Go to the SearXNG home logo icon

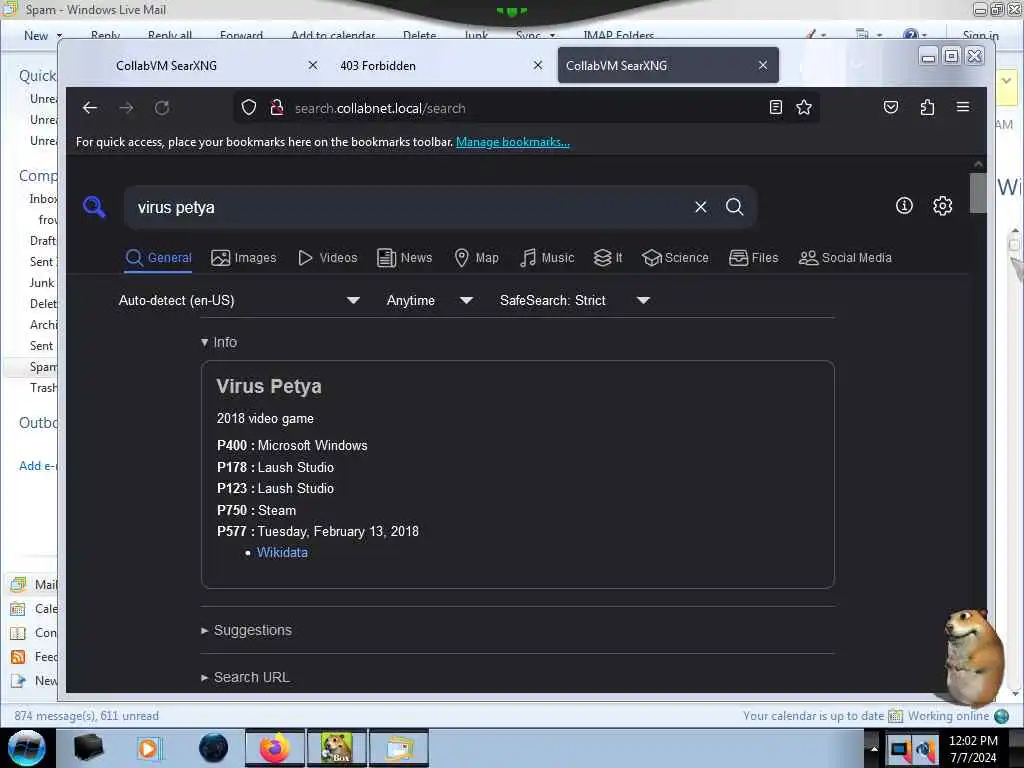[94, 207]
